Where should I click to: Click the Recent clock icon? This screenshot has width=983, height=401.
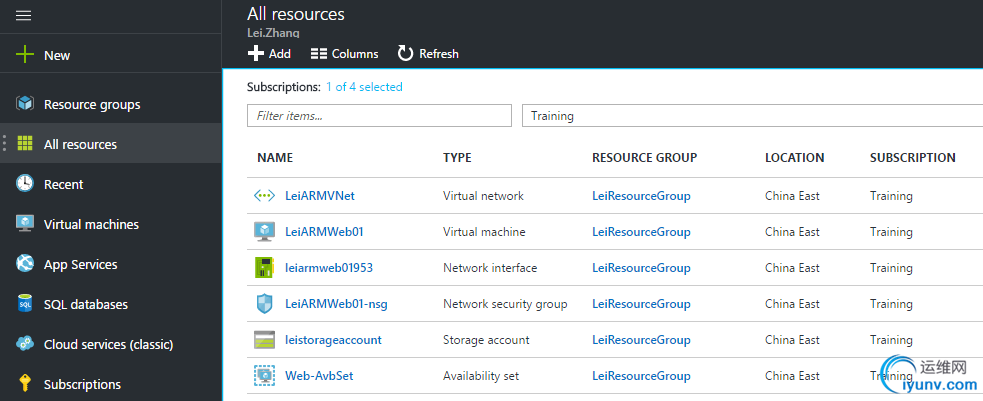tap(24, 184)
